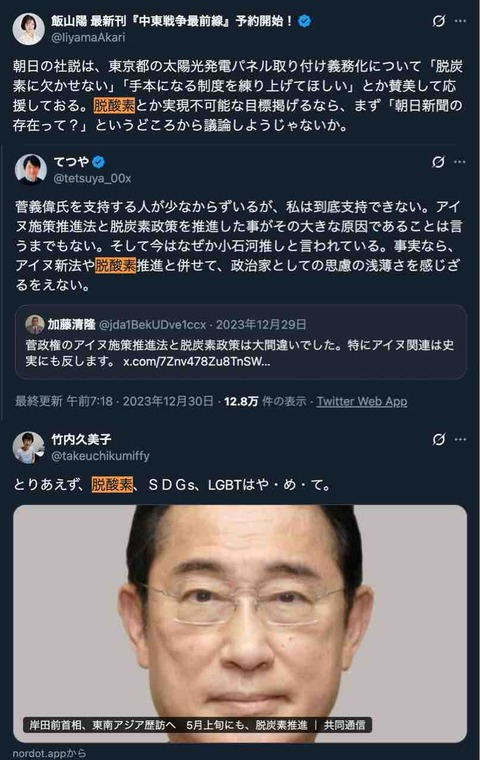
Task: Open the @tetsuya_00x handle
Action: (x=92, y=178)
